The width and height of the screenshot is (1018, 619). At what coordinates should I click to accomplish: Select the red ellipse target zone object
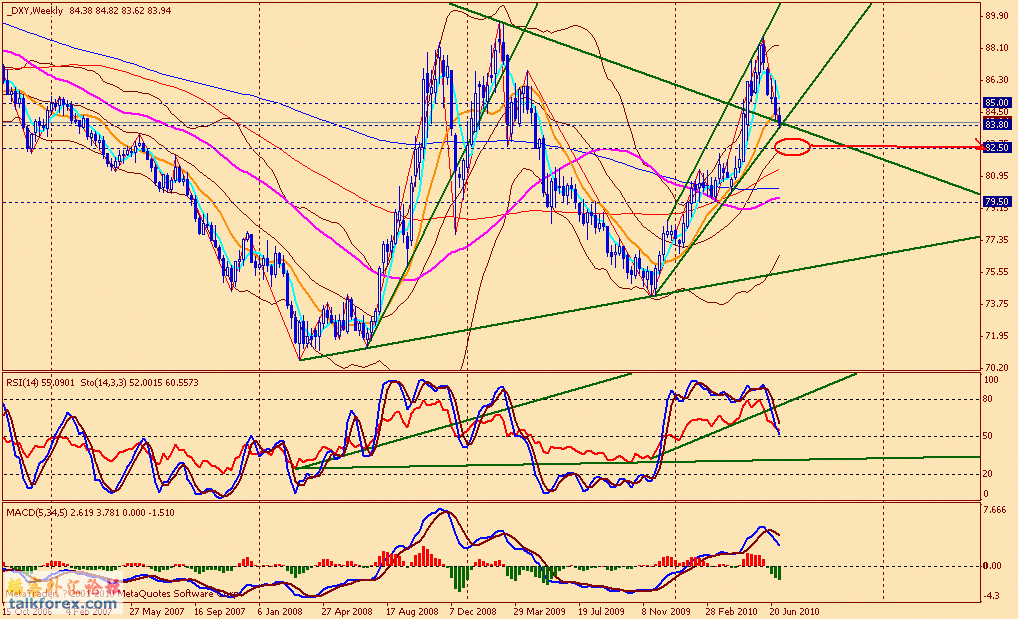793,147
